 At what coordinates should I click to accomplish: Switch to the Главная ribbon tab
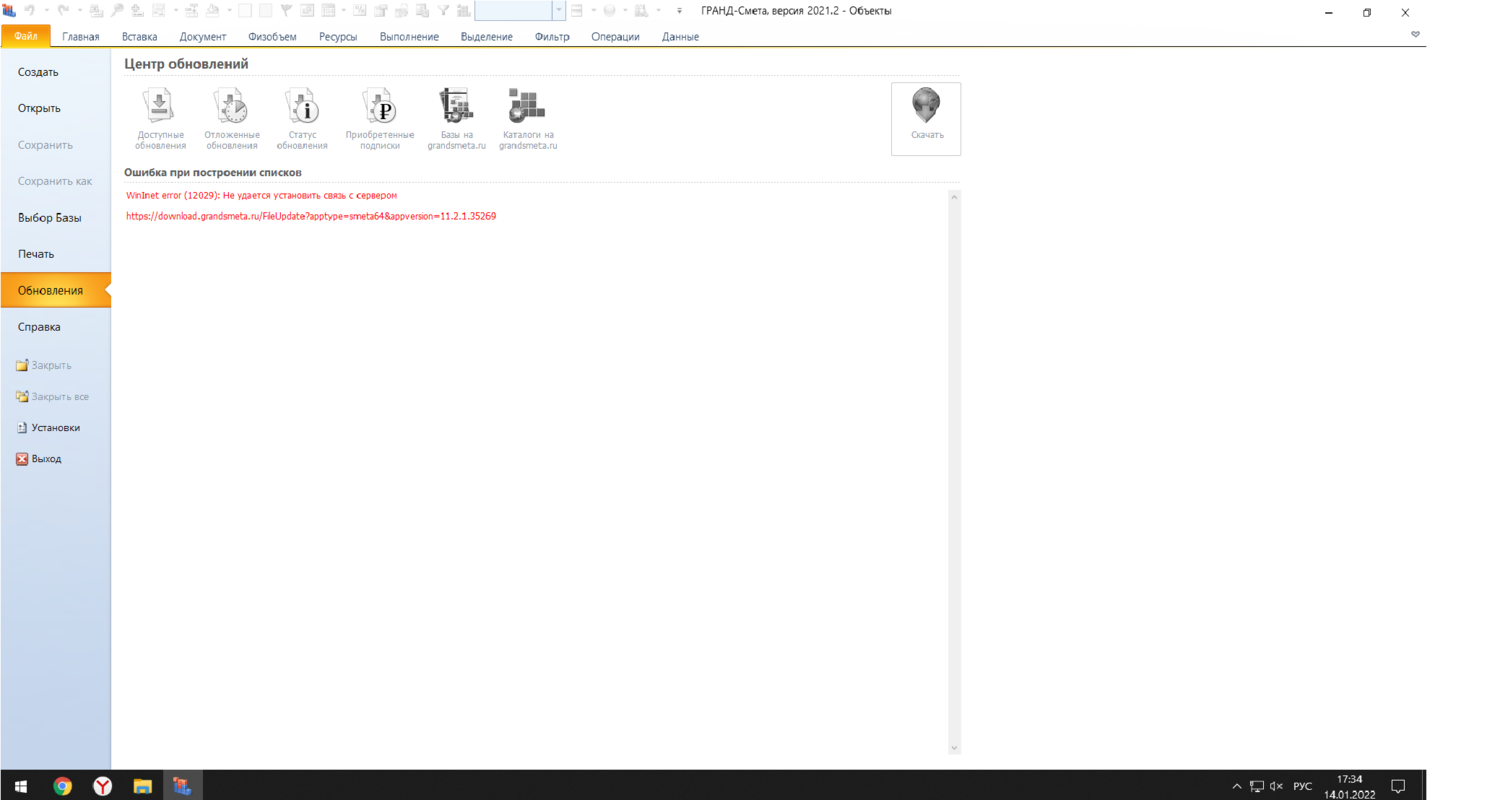tap(81, 37)
